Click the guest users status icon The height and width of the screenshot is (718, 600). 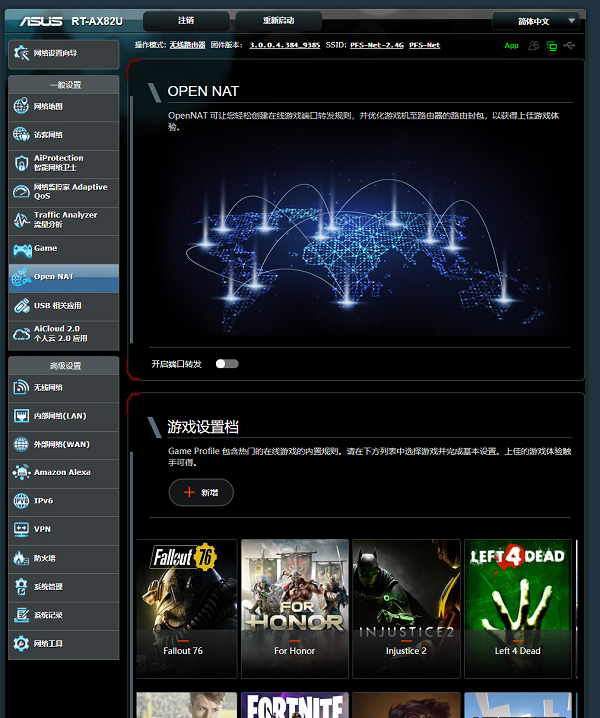coord(534,45)
